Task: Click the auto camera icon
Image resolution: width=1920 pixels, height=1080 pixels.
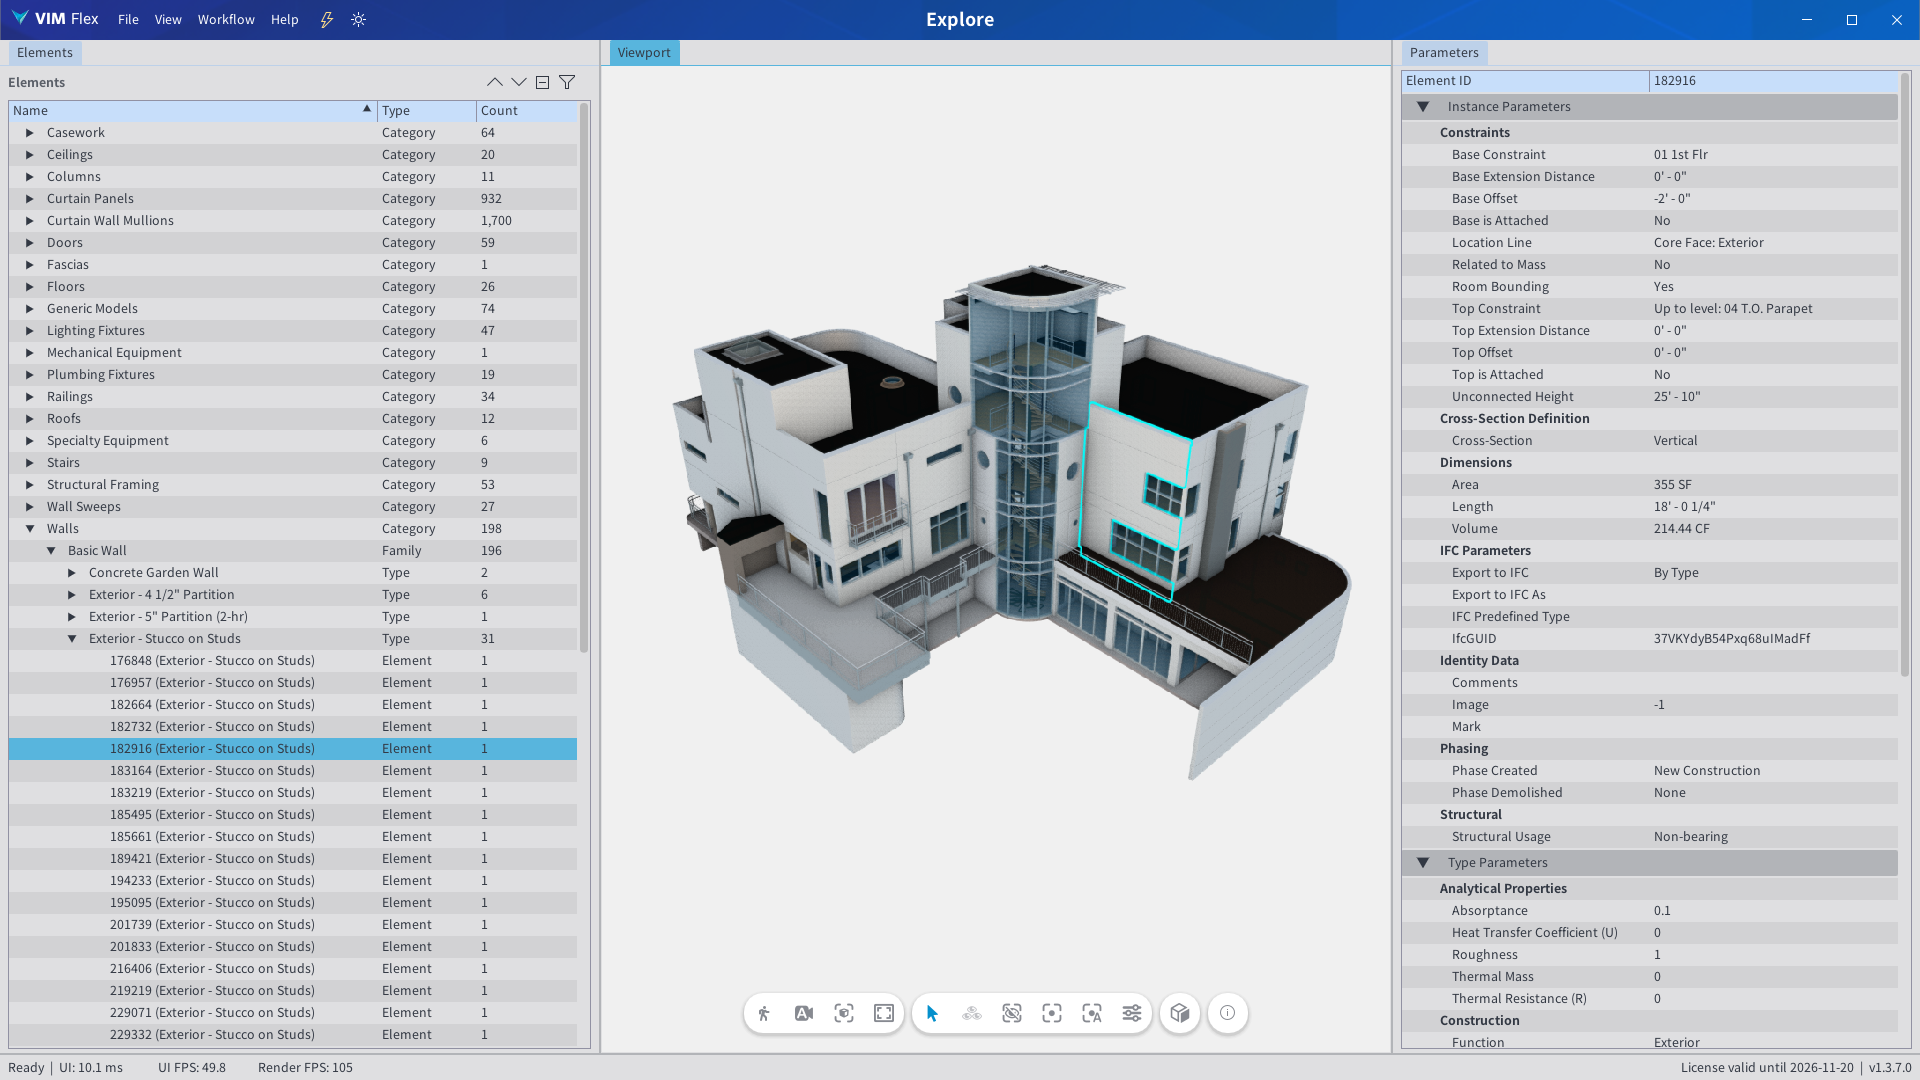Action: click(804, 1013)
